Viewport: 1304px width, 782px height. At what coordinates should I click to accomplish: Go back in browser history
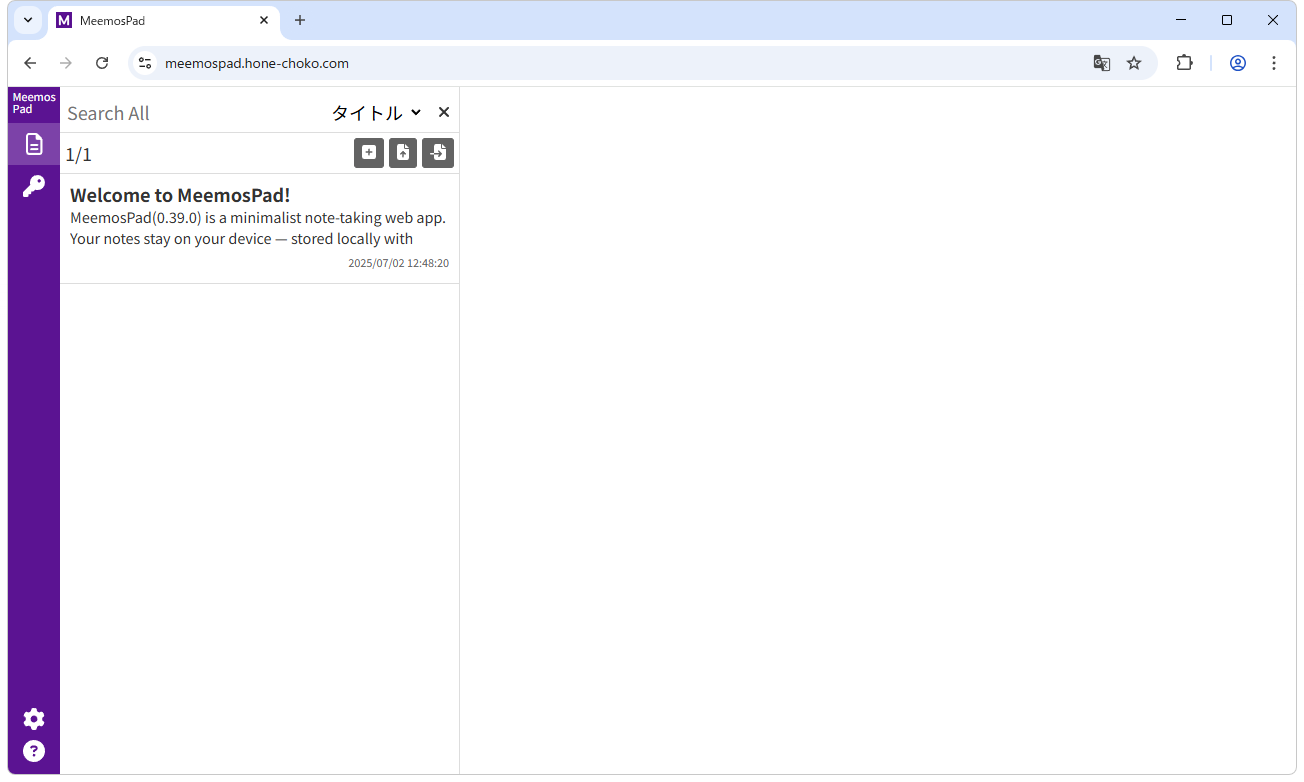30,63
